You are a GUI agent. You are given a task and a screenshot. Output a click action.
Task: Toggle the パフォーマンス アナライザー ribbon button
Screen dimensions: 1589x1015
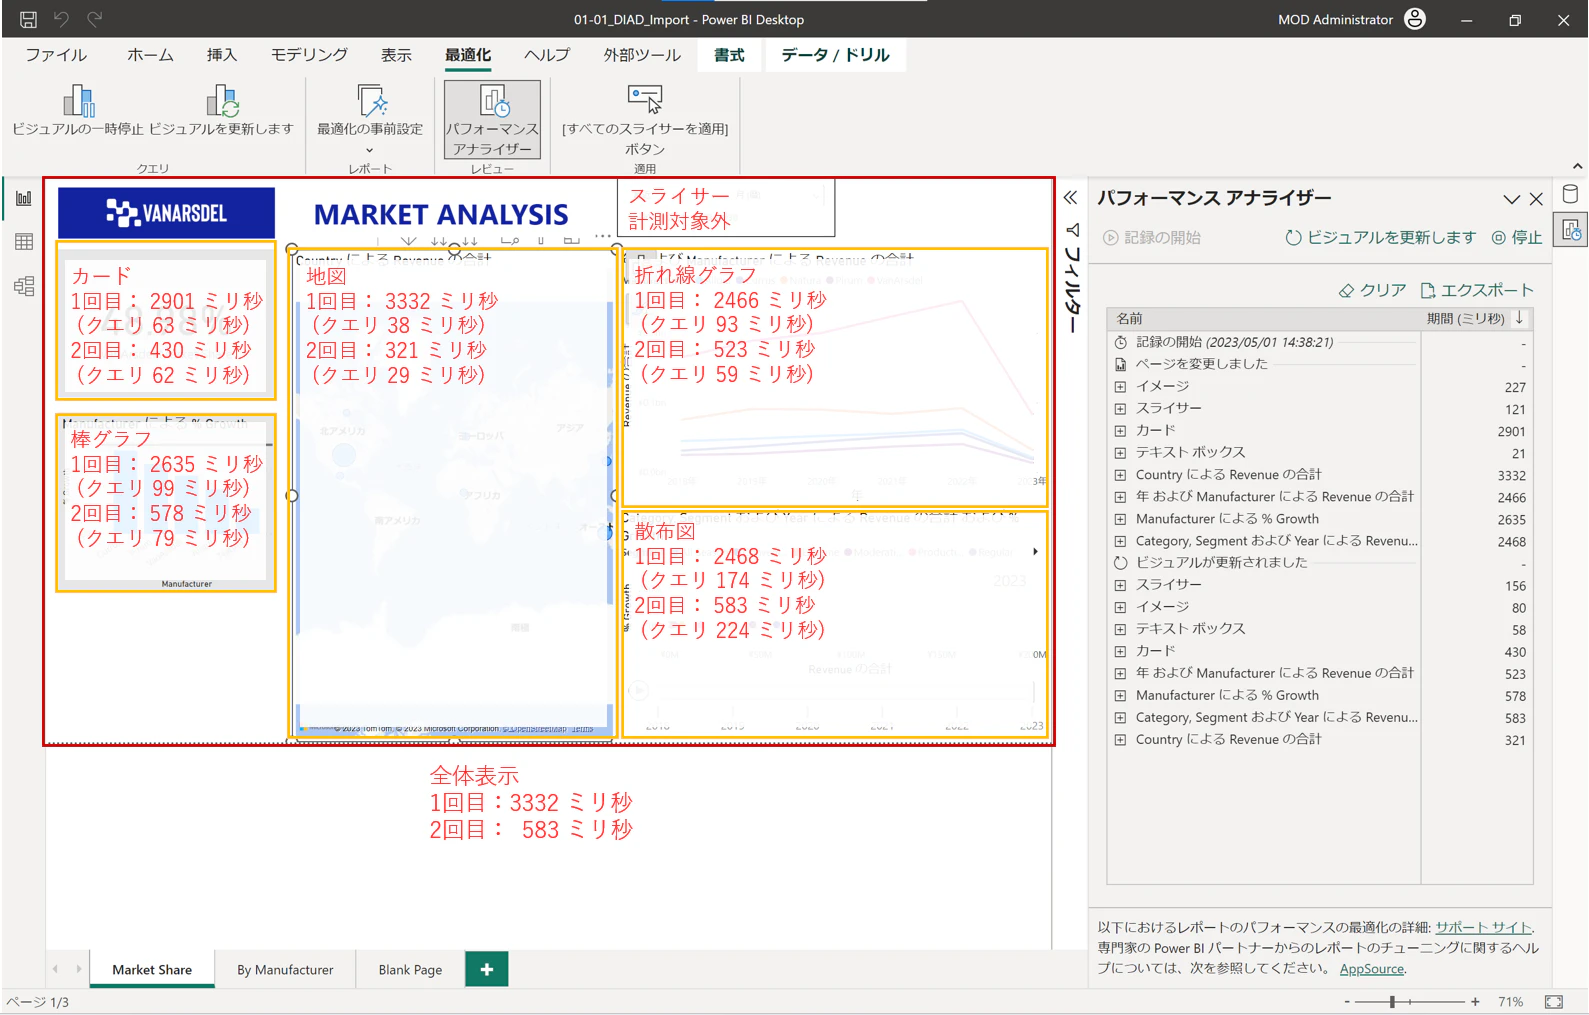point(492,119)
